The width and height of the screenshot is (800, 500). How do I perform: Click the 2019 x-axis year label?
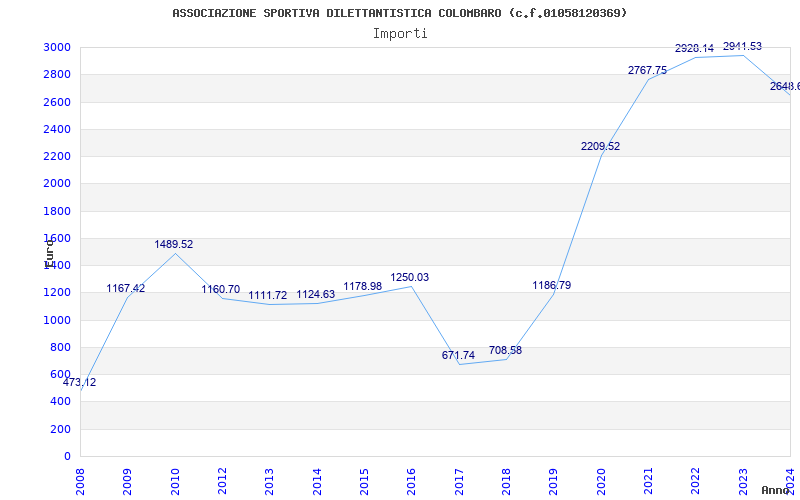coord(554,481)
